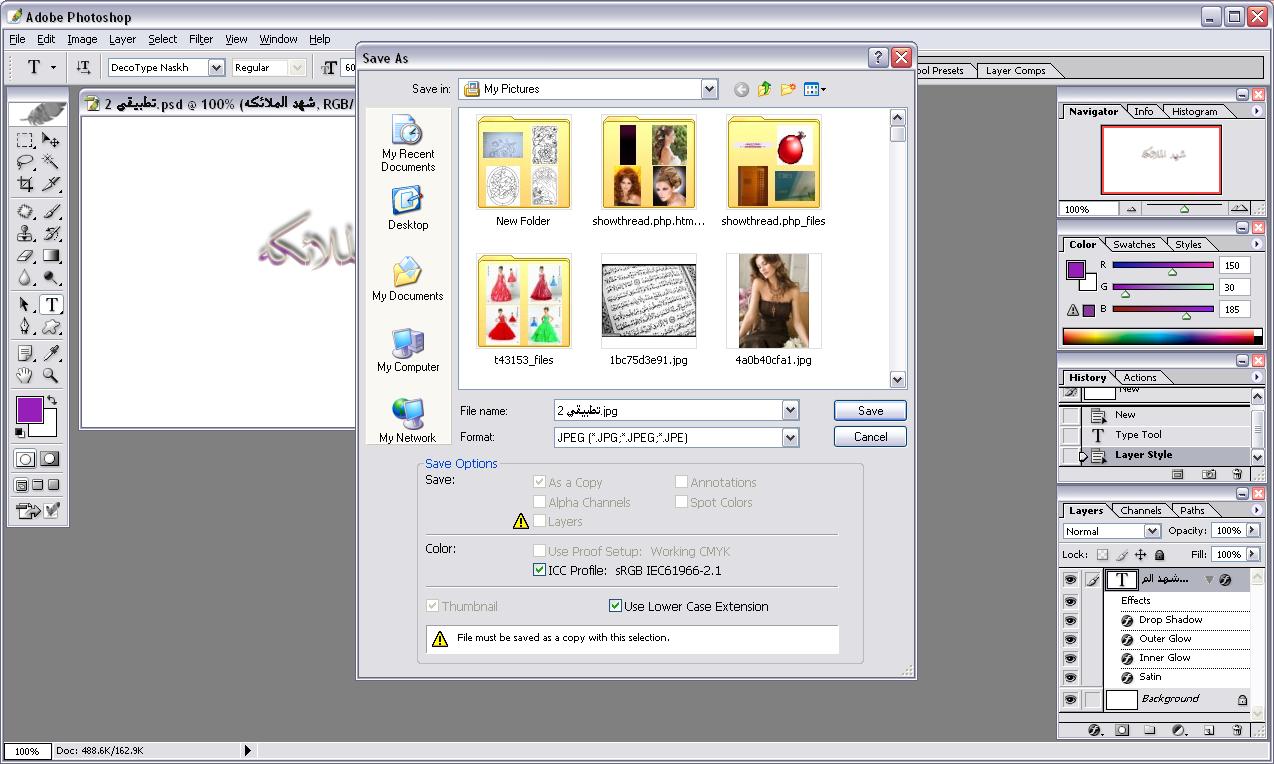Toggle the Use Lower Case Extension checkbox
Viewport: 1274px width, 764px height.
tap(616, 606)
